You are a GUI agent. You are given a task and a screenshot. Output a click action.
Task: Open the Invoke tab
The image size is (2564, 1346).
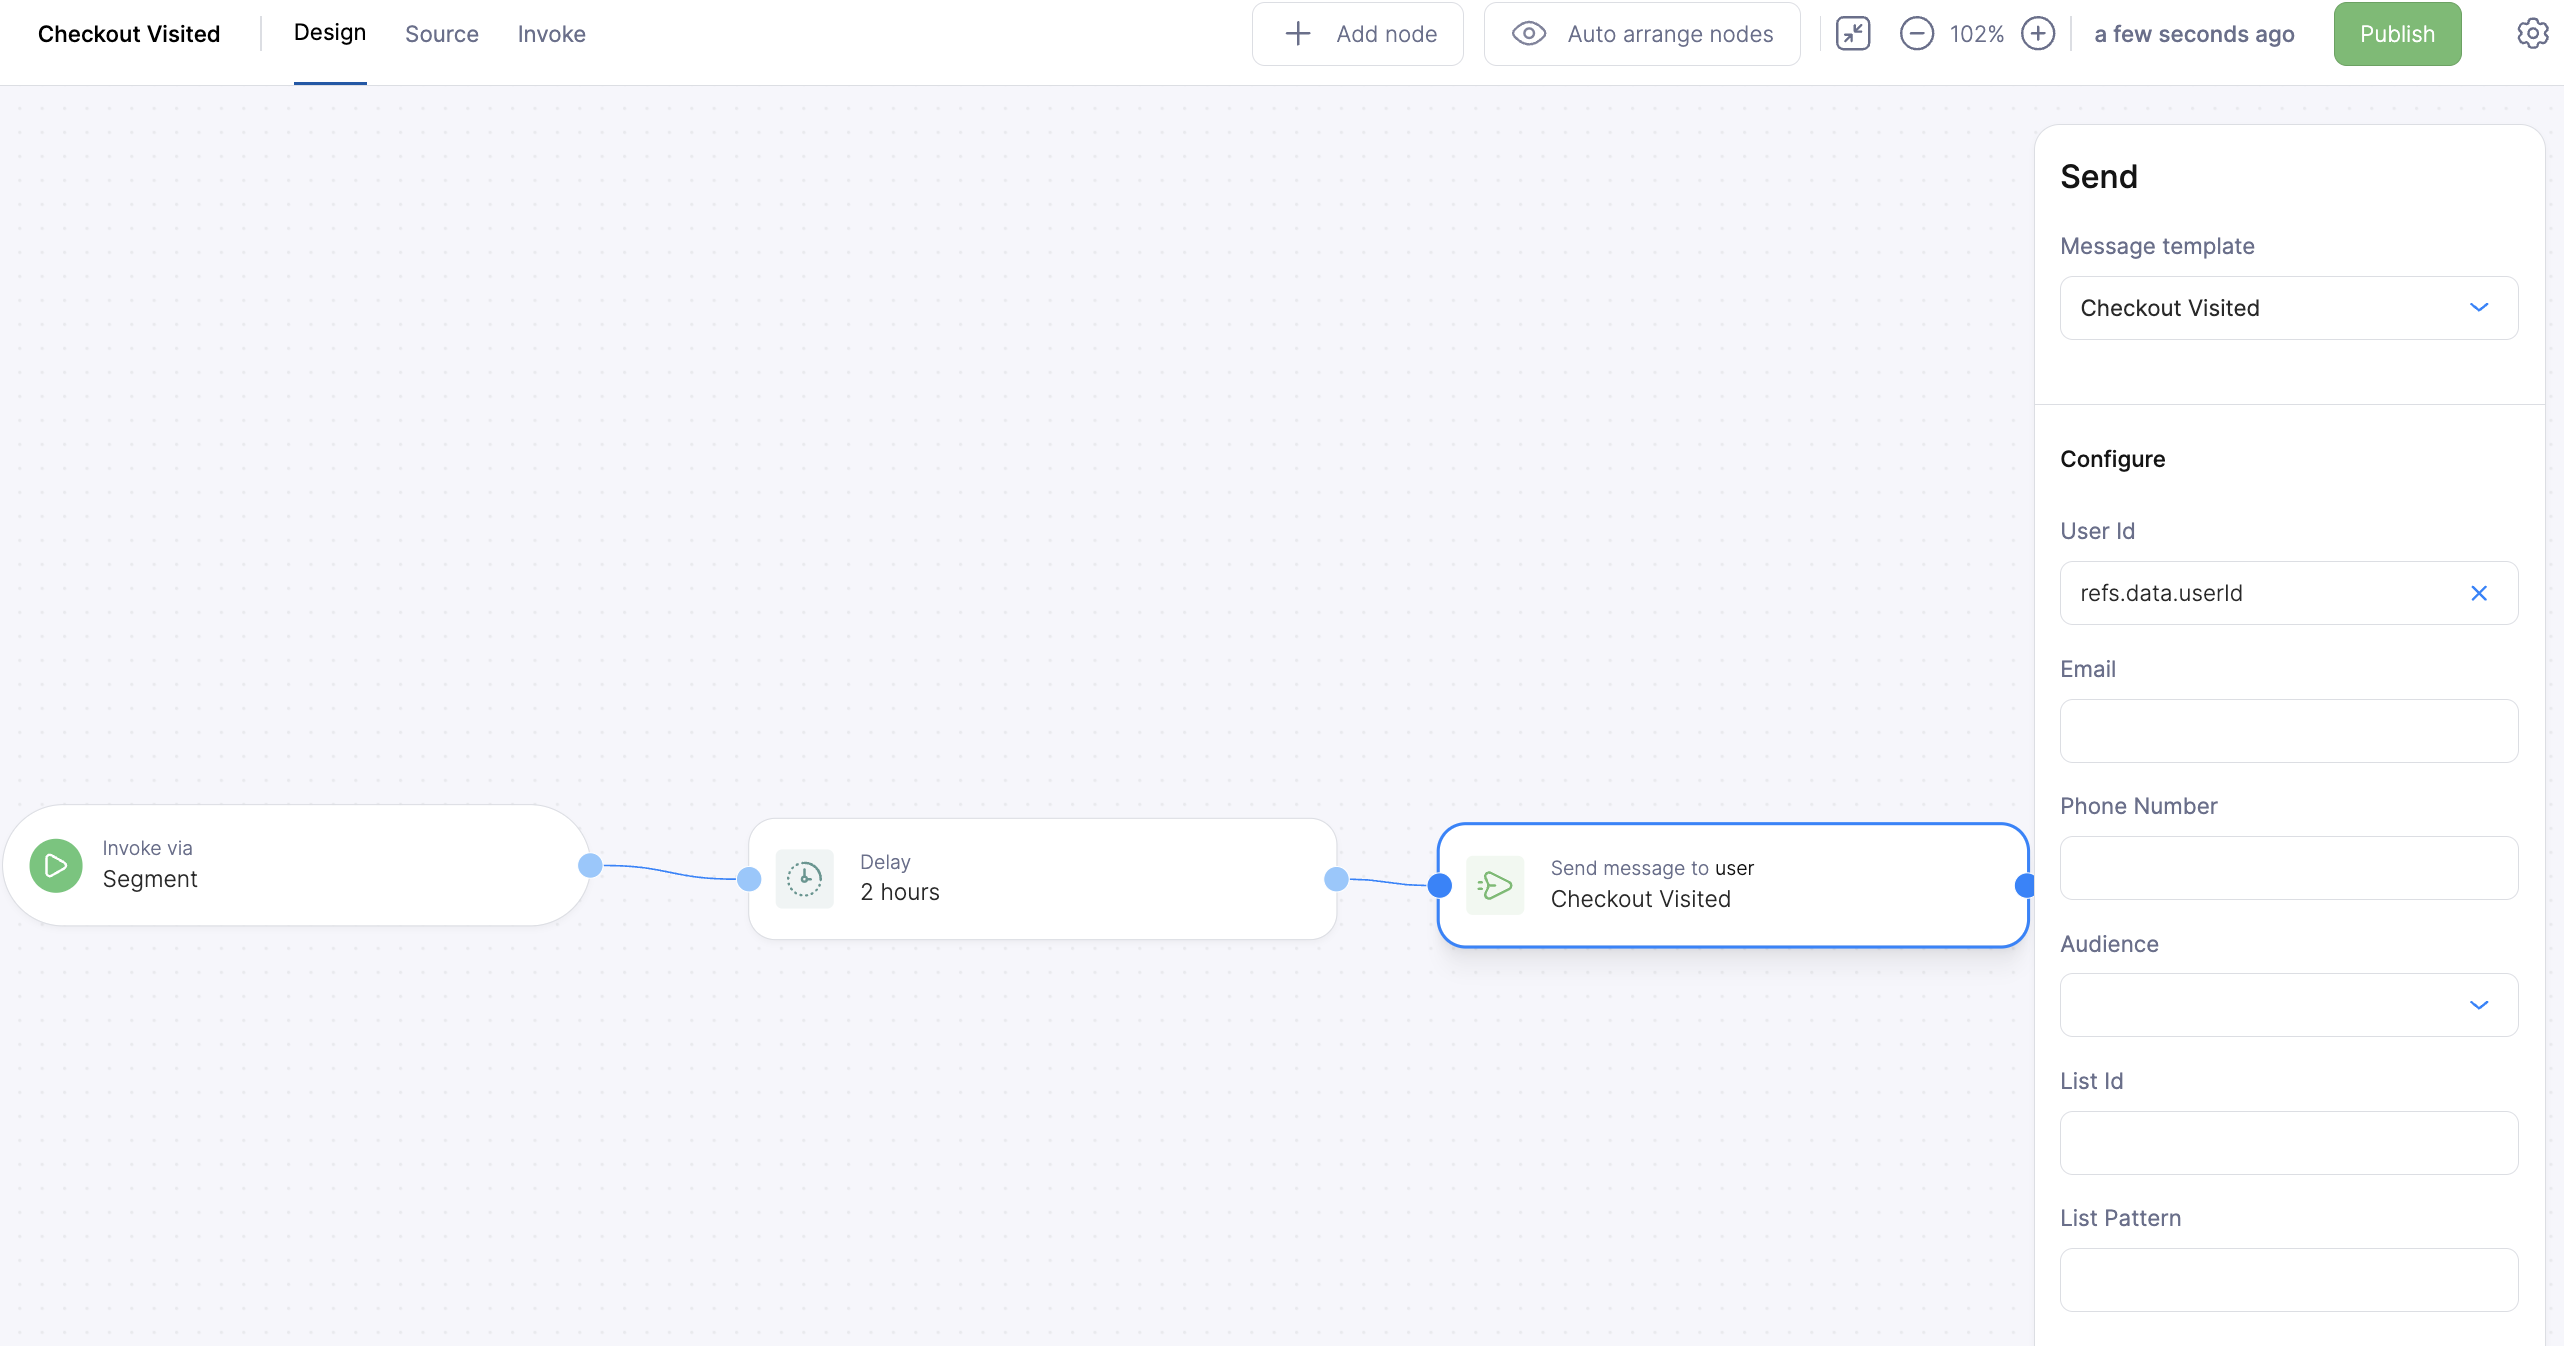(551, 34)
